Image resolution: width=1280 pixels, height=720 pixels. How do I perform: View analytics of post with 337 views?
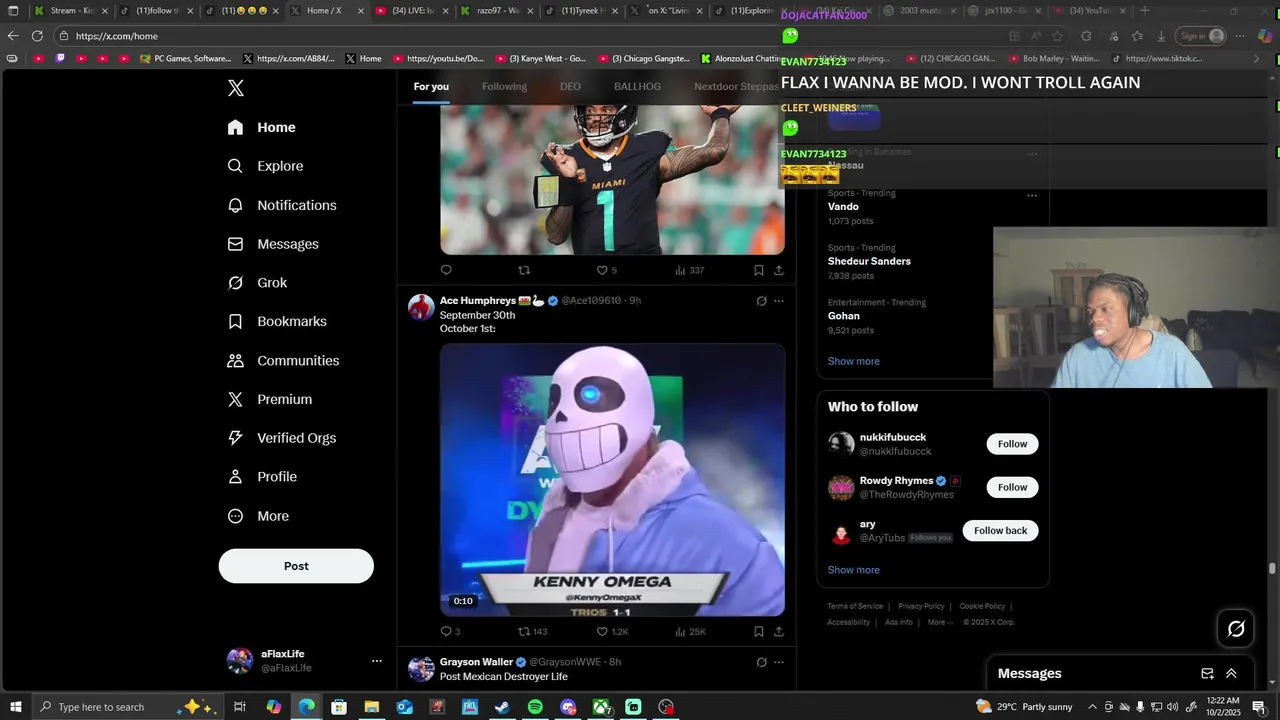(x=689, y=270)
